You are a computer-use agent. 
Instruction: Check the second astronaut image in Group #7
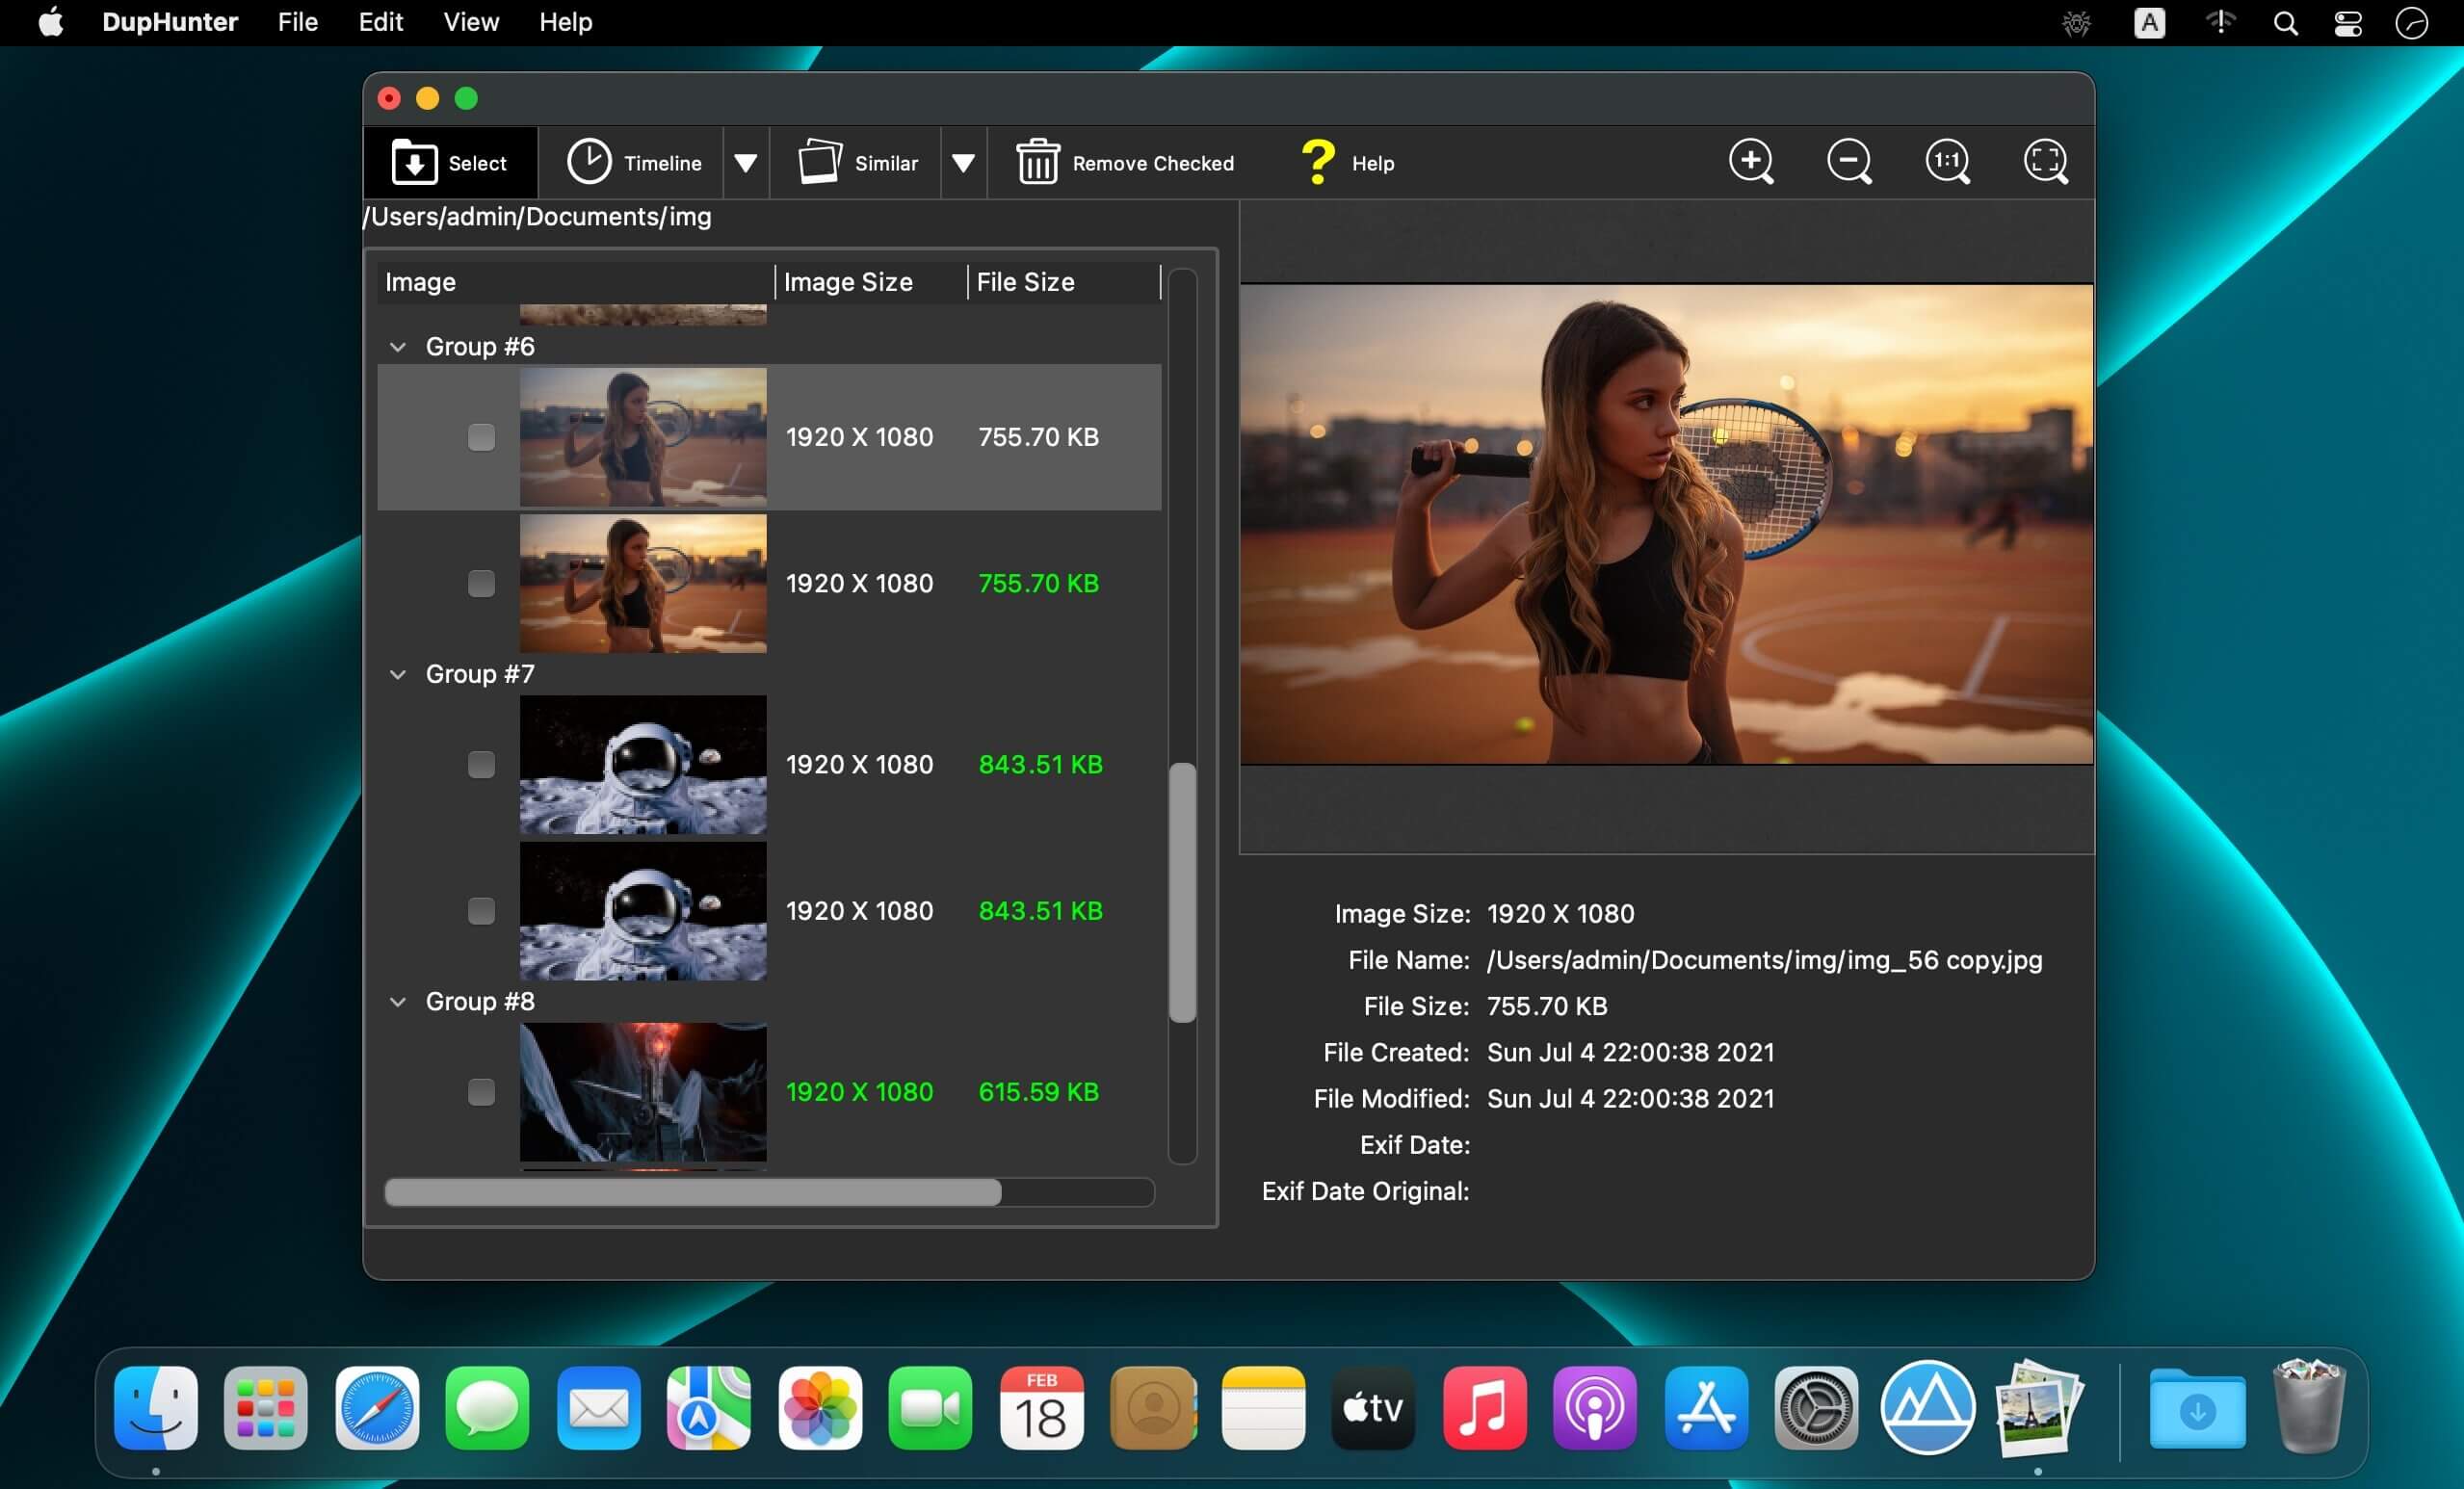tap(481, 911)
